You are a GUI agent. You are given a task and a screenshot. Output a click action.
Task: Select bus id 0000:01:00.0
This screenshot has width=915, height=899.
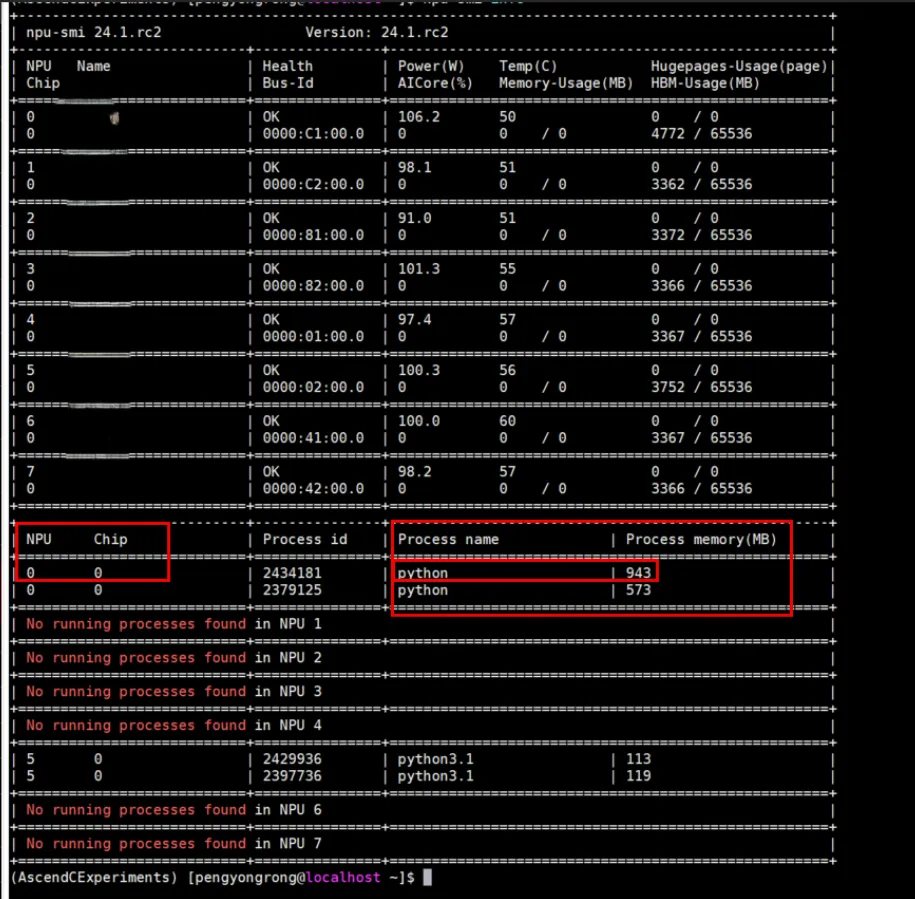313,337
